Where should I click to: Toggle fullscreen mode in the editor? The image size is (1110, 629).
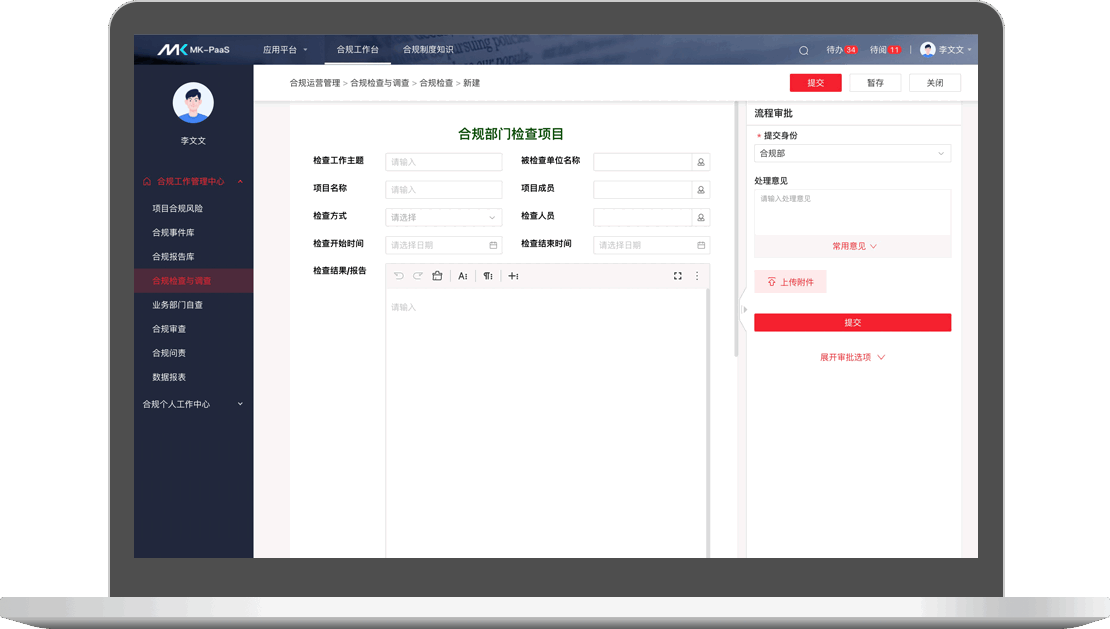tap(677, 276)
